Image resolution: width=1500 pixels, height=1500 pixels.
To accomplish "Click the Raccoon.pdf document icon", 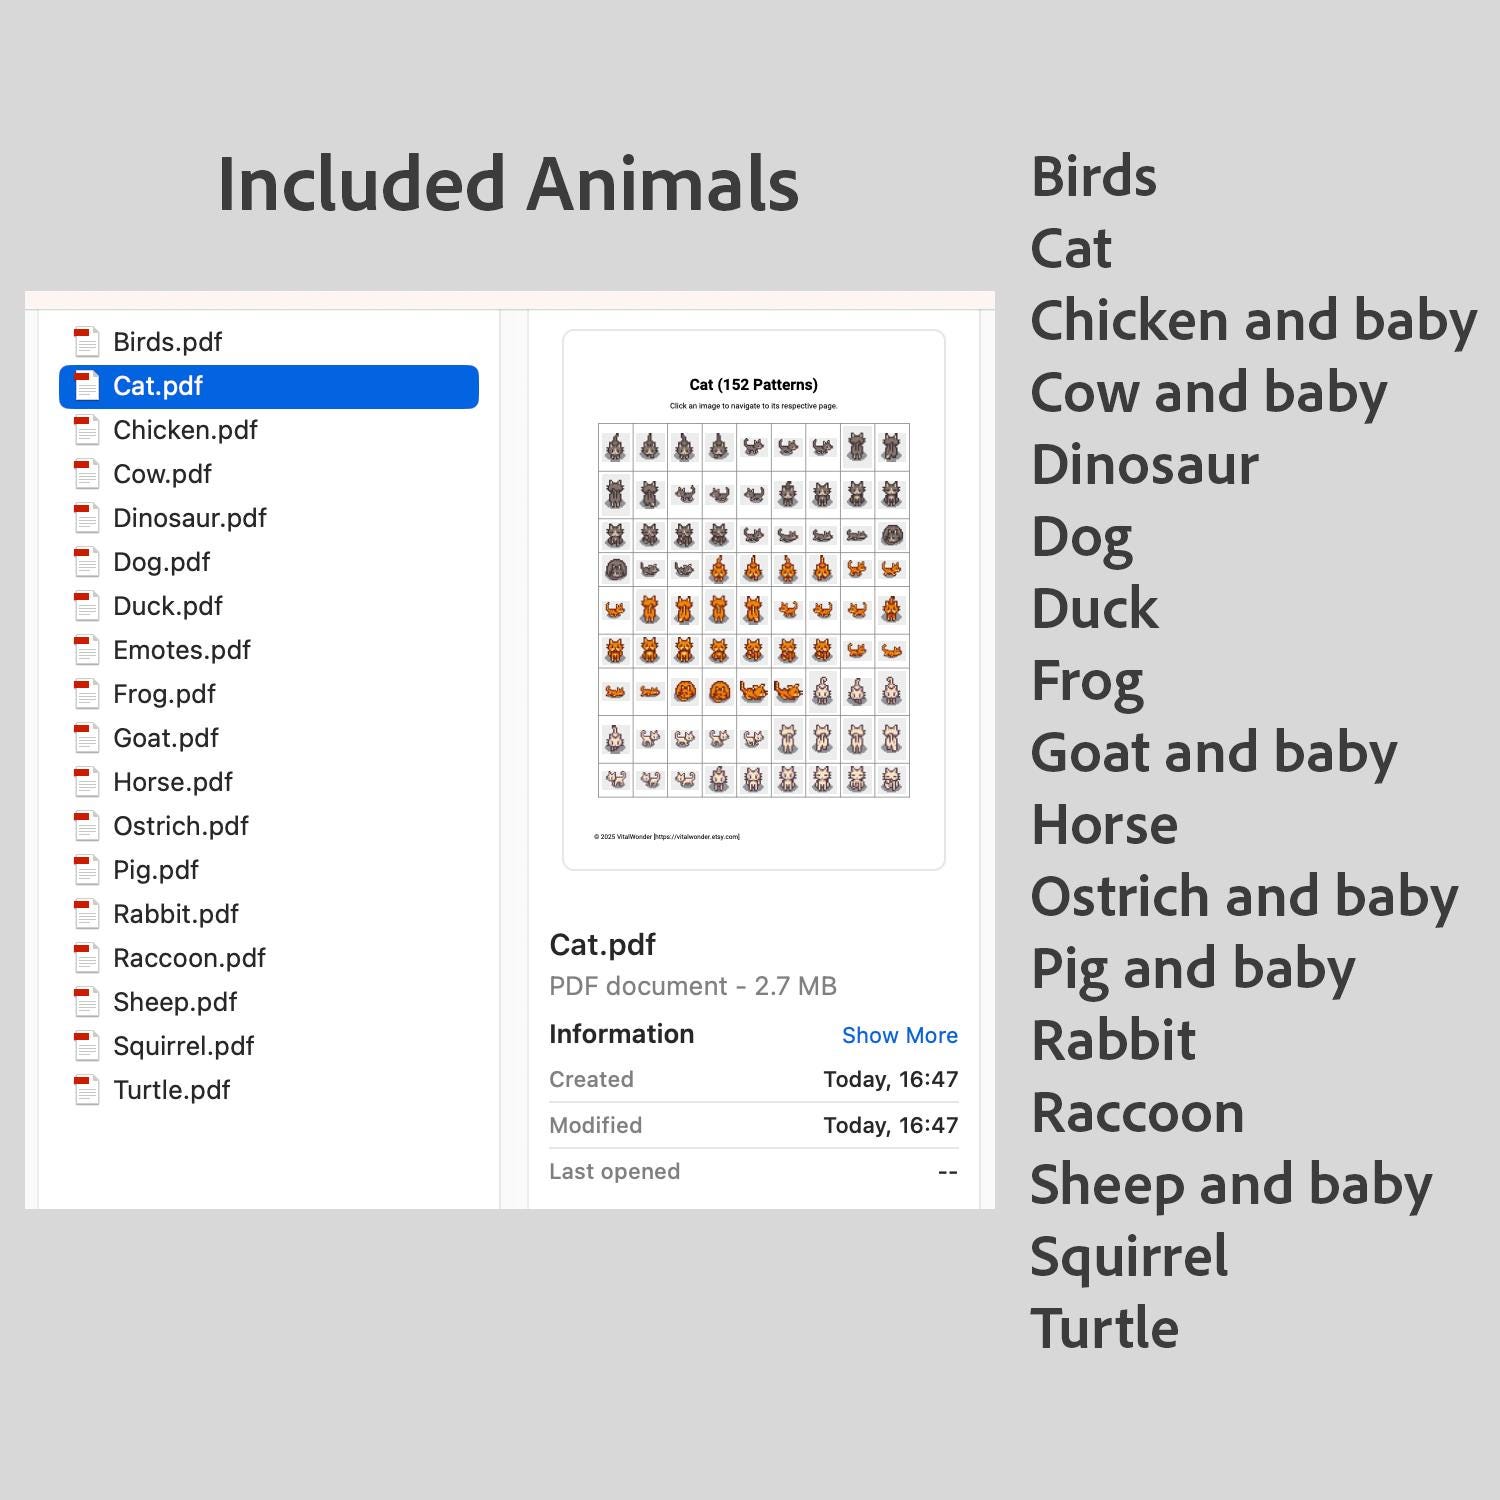I will tap(87, 958).
